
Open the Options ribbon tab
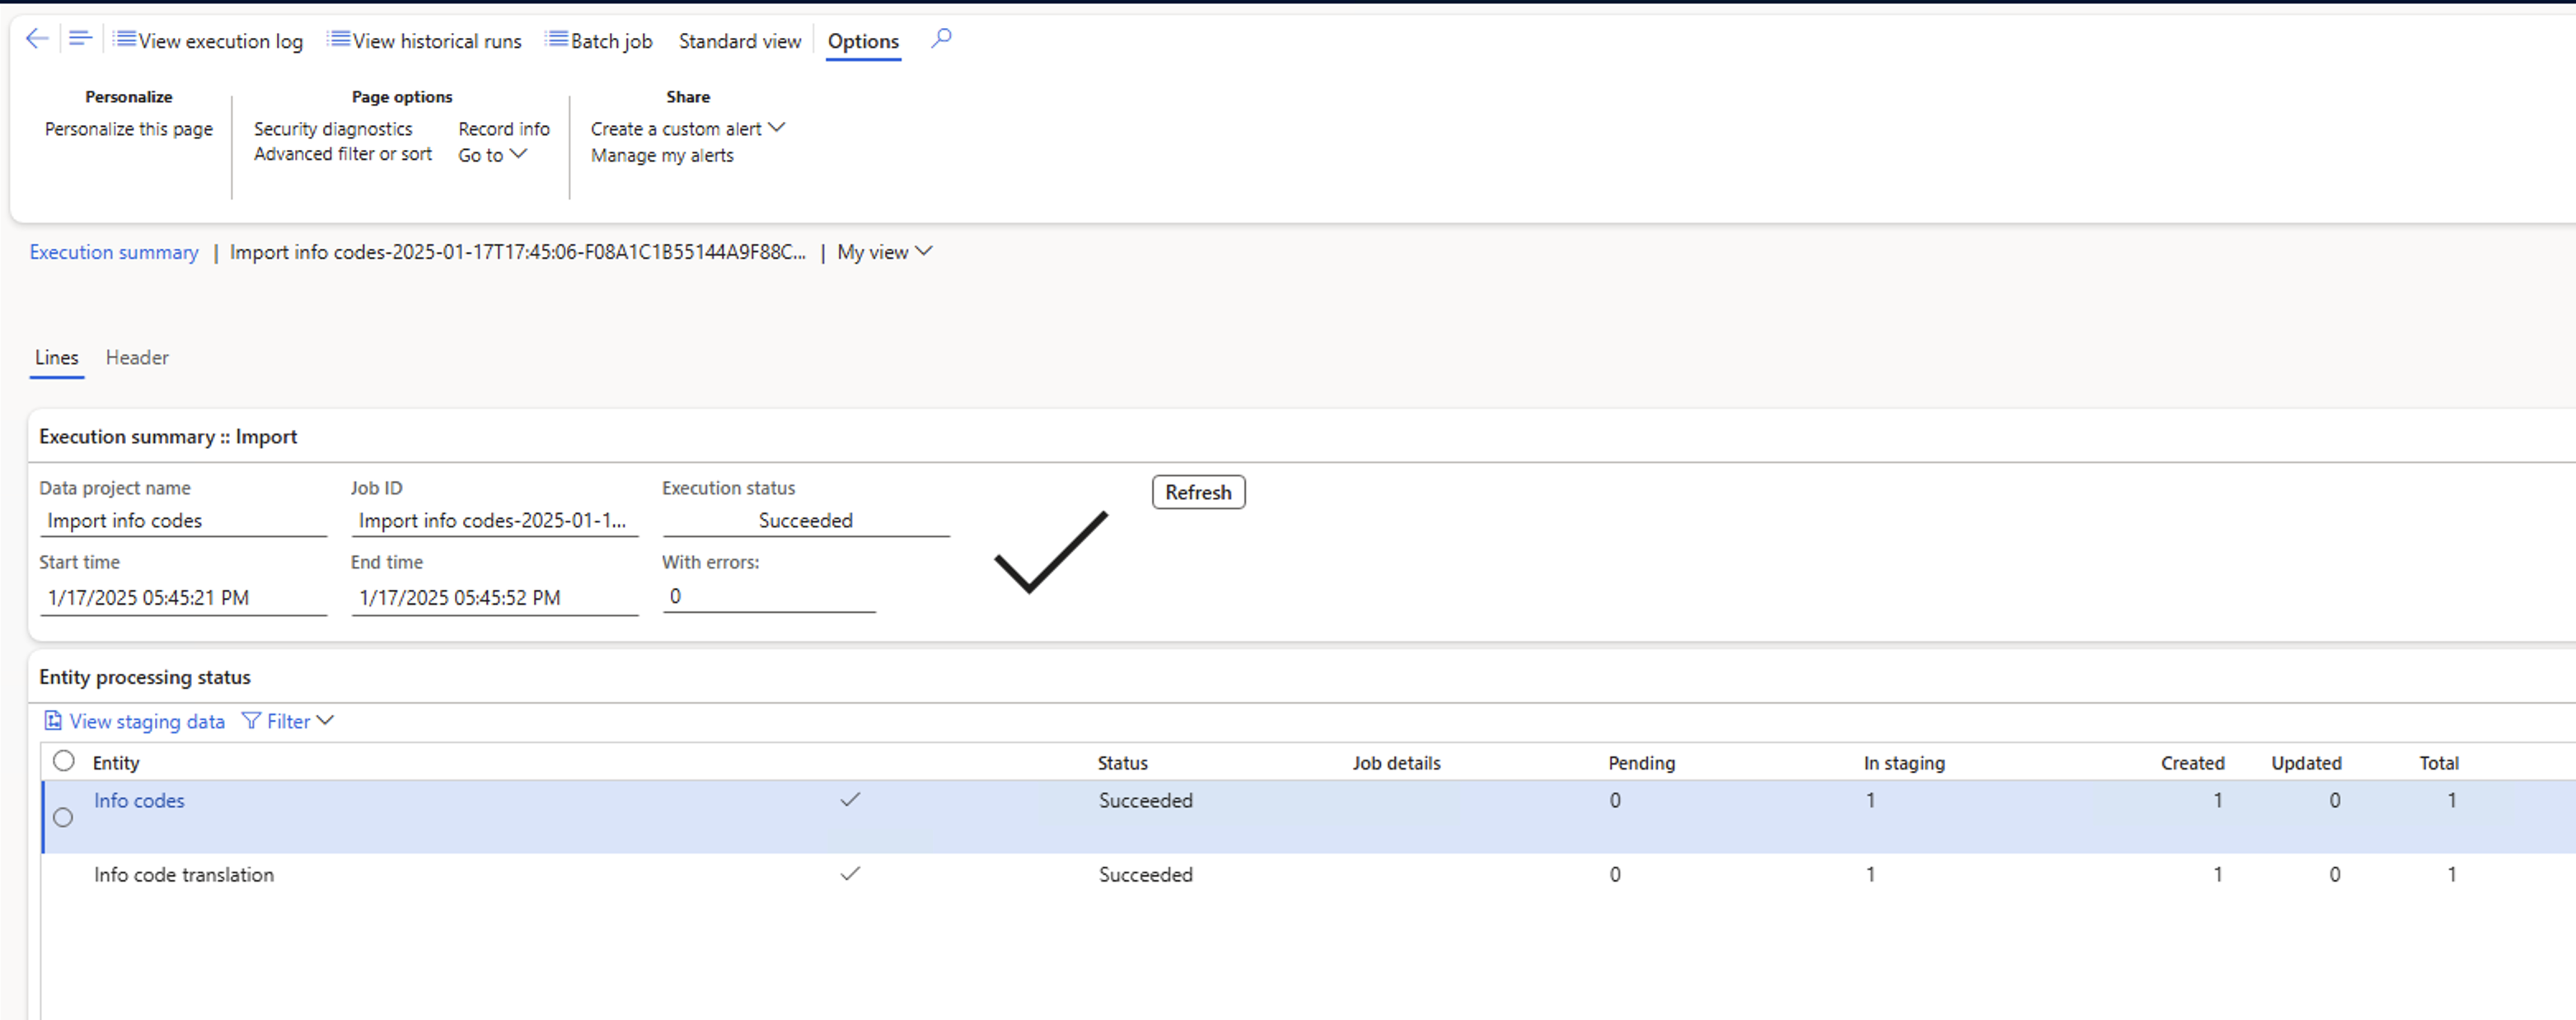tap(863, 41)
